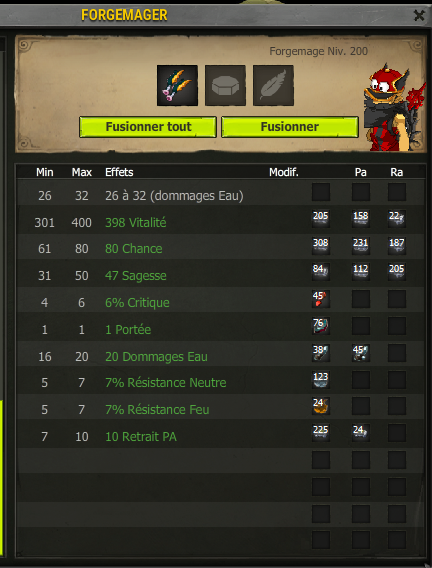This screenshot has width=432, height=568.
Task: Select the 231 Pa Chance rune
Action: click(x=361, y=246)
